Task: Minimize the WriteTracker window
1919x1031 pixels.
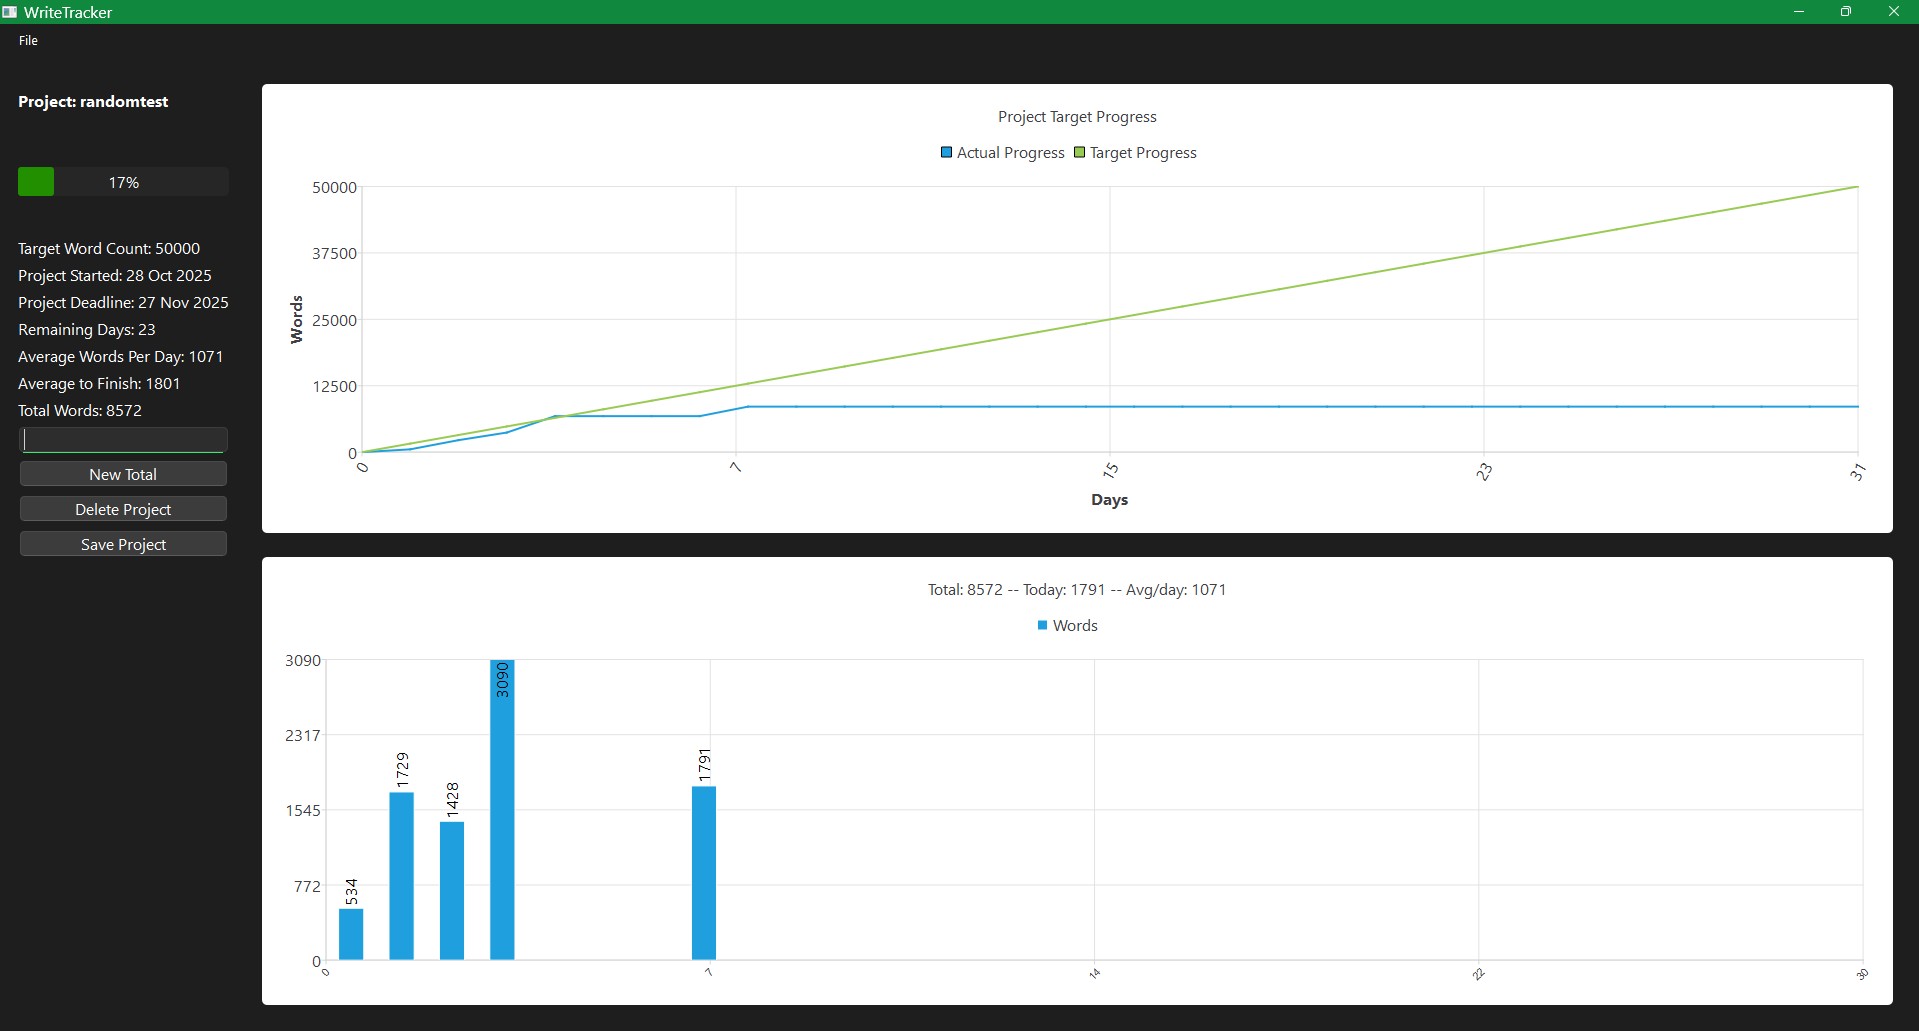Action: pos(1798,12)
